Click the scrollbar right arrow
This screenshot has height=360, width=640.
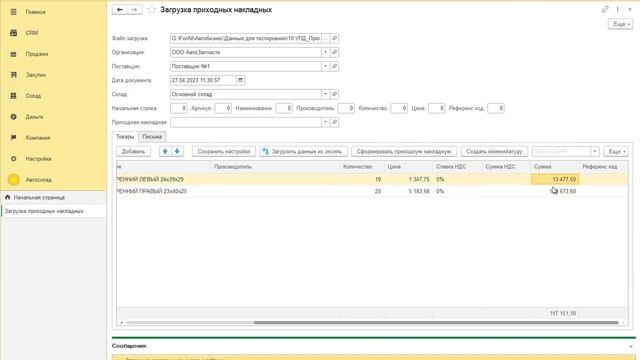click(623, 323)
